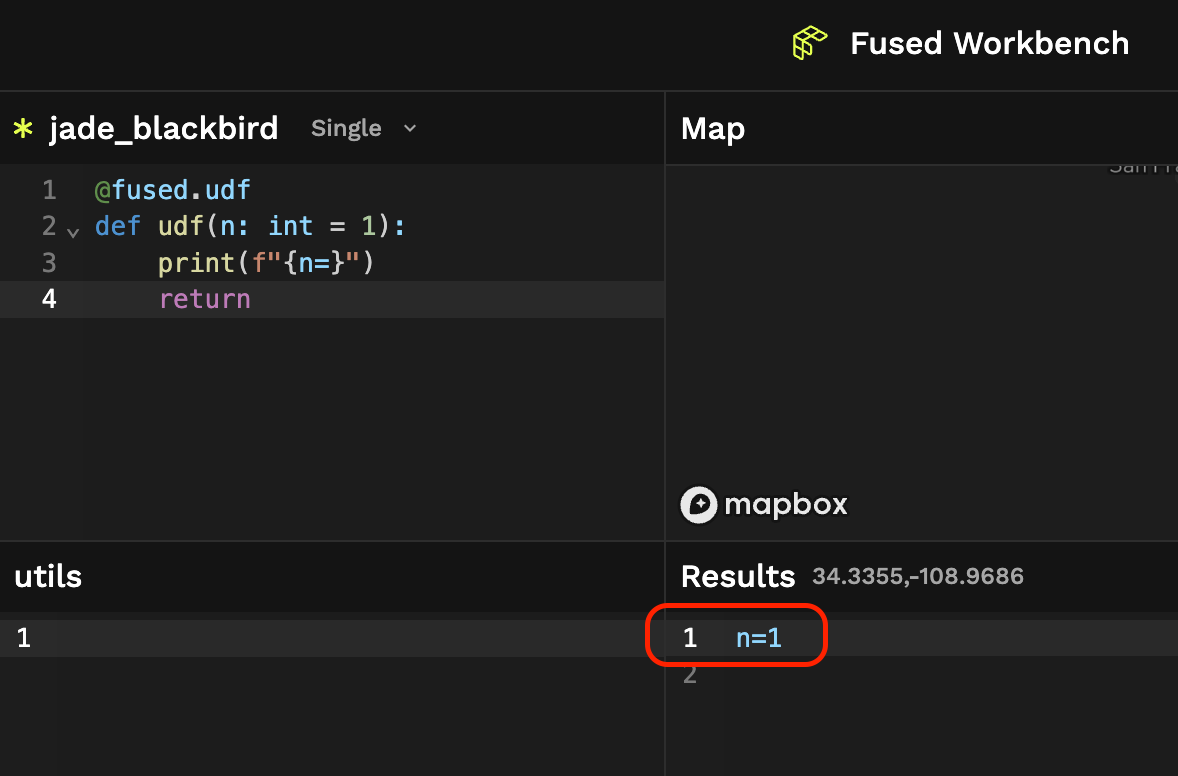Place cursor on the return statement
1178x776 pixels.
point(204,299)
